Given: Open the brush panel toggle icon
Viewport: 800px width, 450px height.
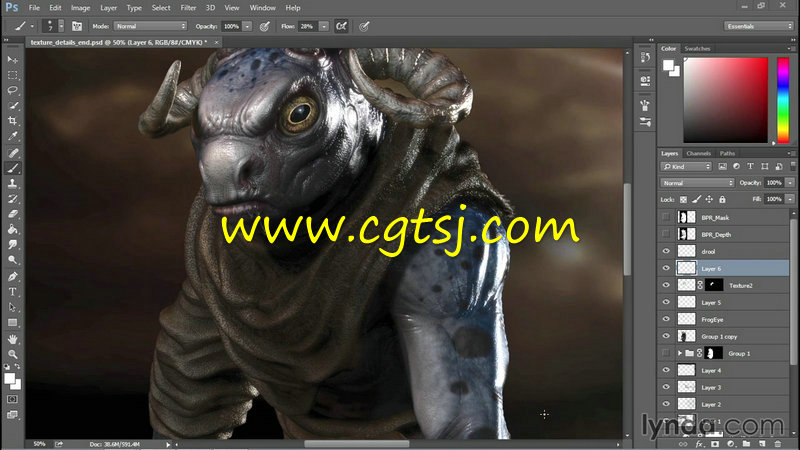Looking at the screenshot, I should [77, 26].
